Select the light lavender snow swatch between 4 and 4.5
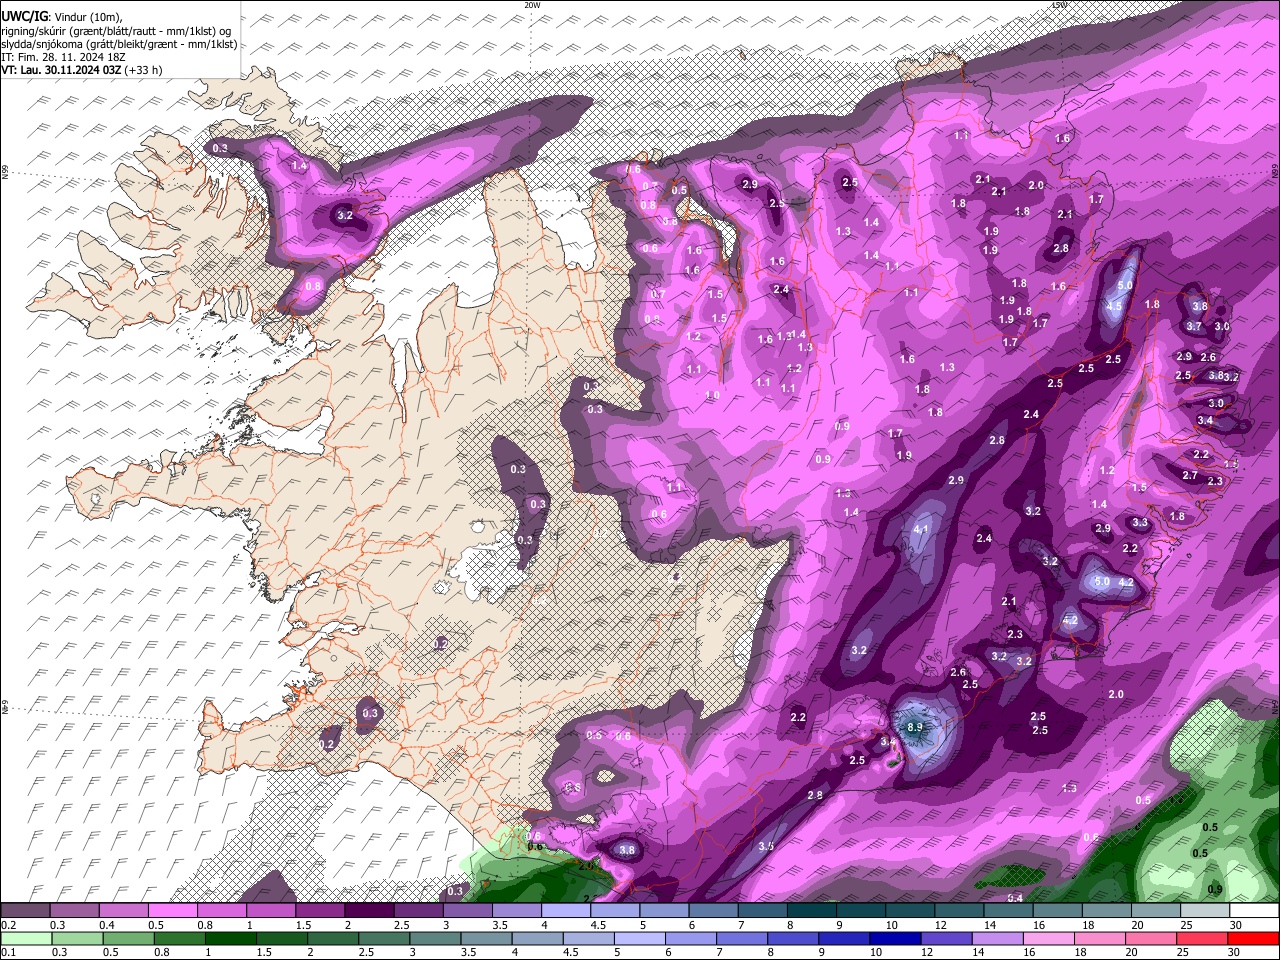 [x=566, y=911]
